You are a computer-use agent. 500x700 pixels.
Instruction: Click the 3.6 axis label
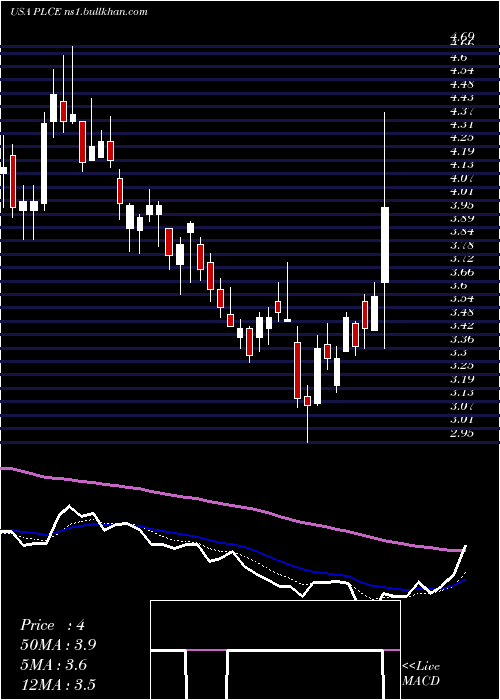458,285
